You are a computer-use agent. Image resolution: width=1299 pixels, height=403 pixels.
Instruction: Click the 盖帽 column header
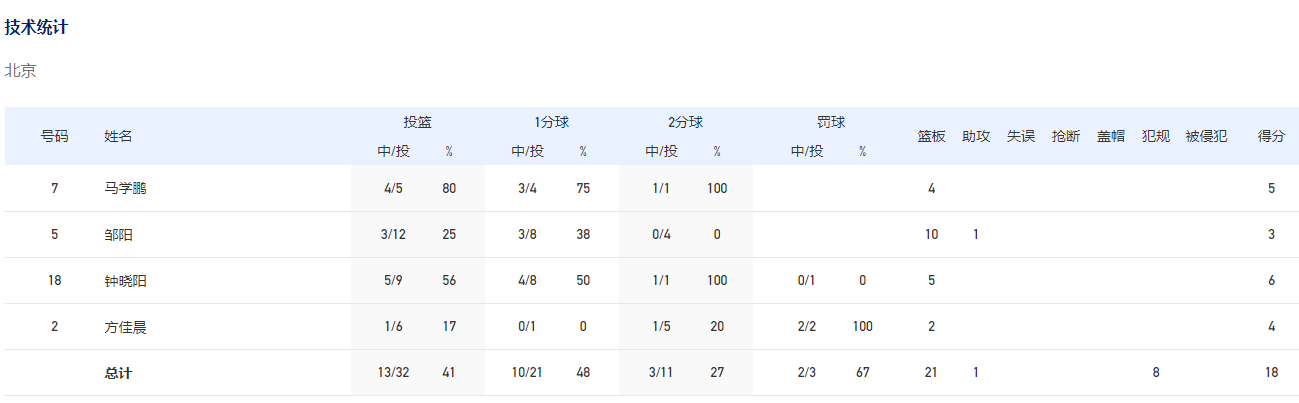[x=1111, y=136]
